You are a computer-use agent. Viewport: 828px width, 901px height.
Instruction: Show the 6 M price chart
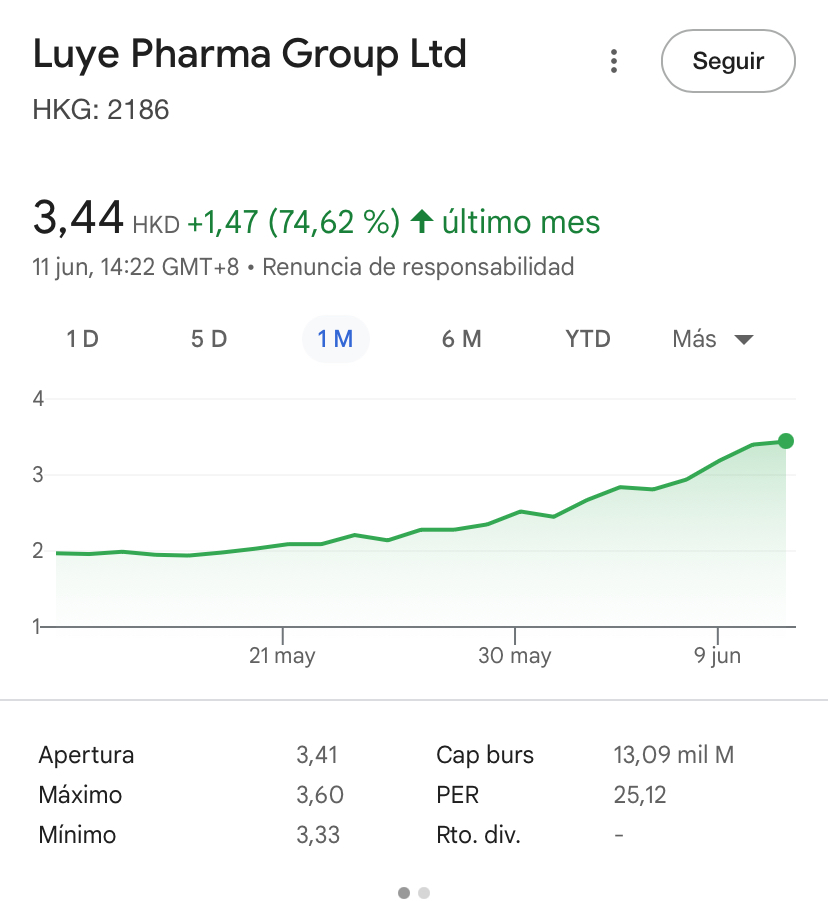pyautogui.click(x=461, y=339)
